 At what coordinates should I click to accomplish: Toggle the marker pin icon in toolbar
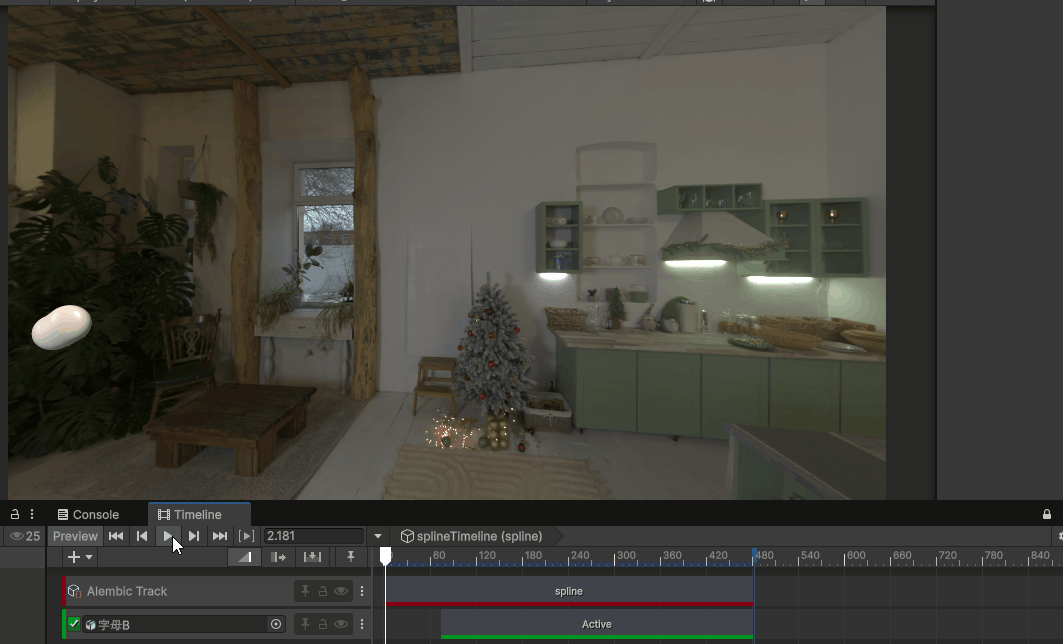coord(350,557)
